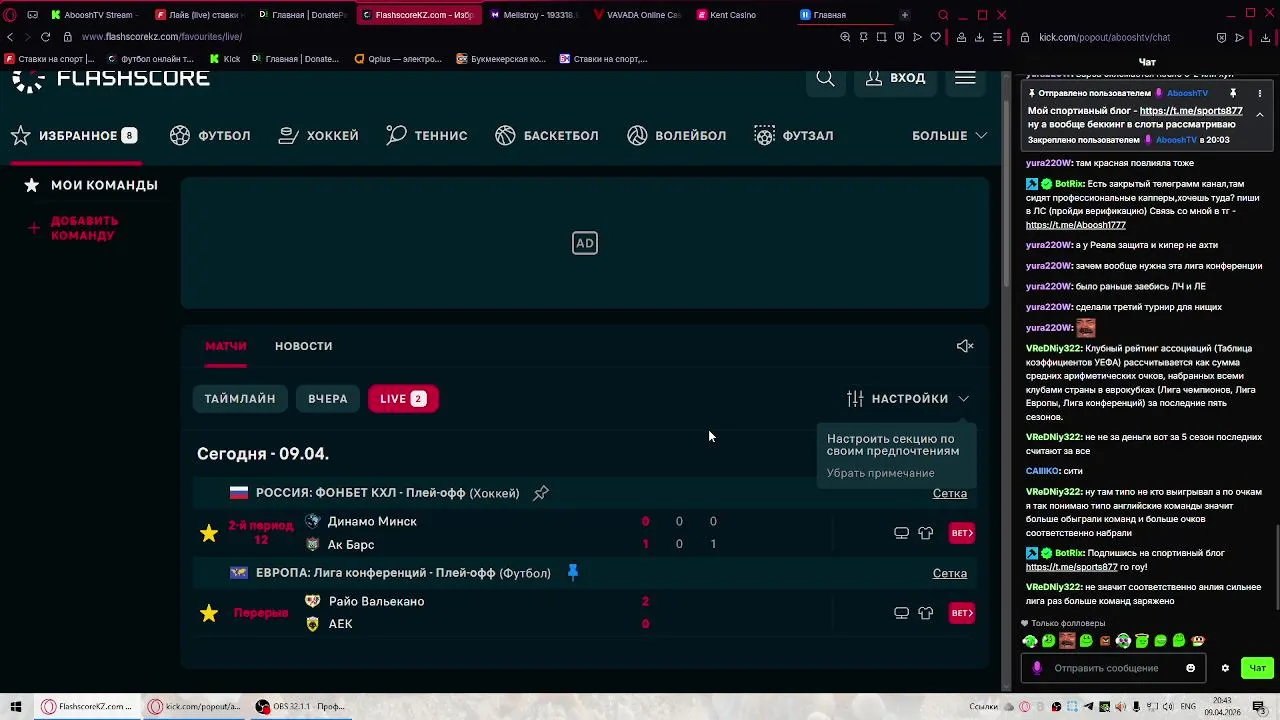Screen dimensions: 1280x720
Task: Expand the НАСТРОЙКИ settings dropdown
Action: 908,399
